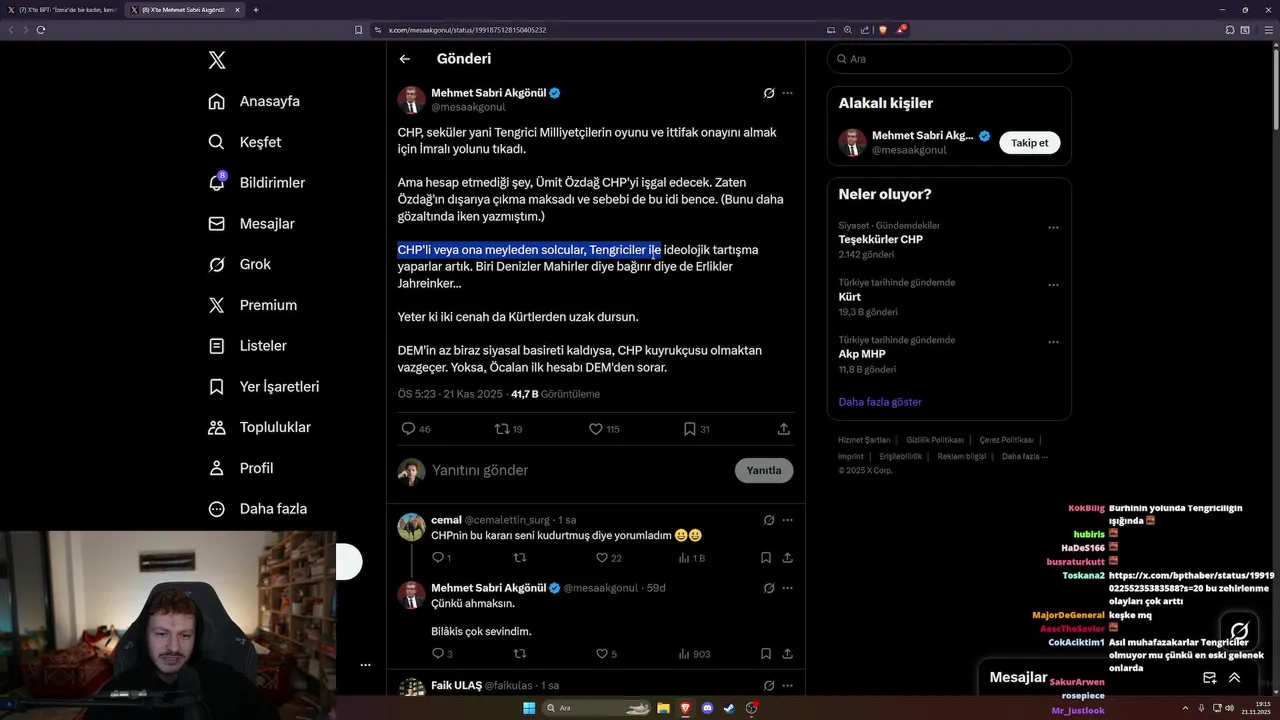Viewport: 1280px width, 720px height.
Task: Open more options on cemal's reply
Action: click(788, 520)
